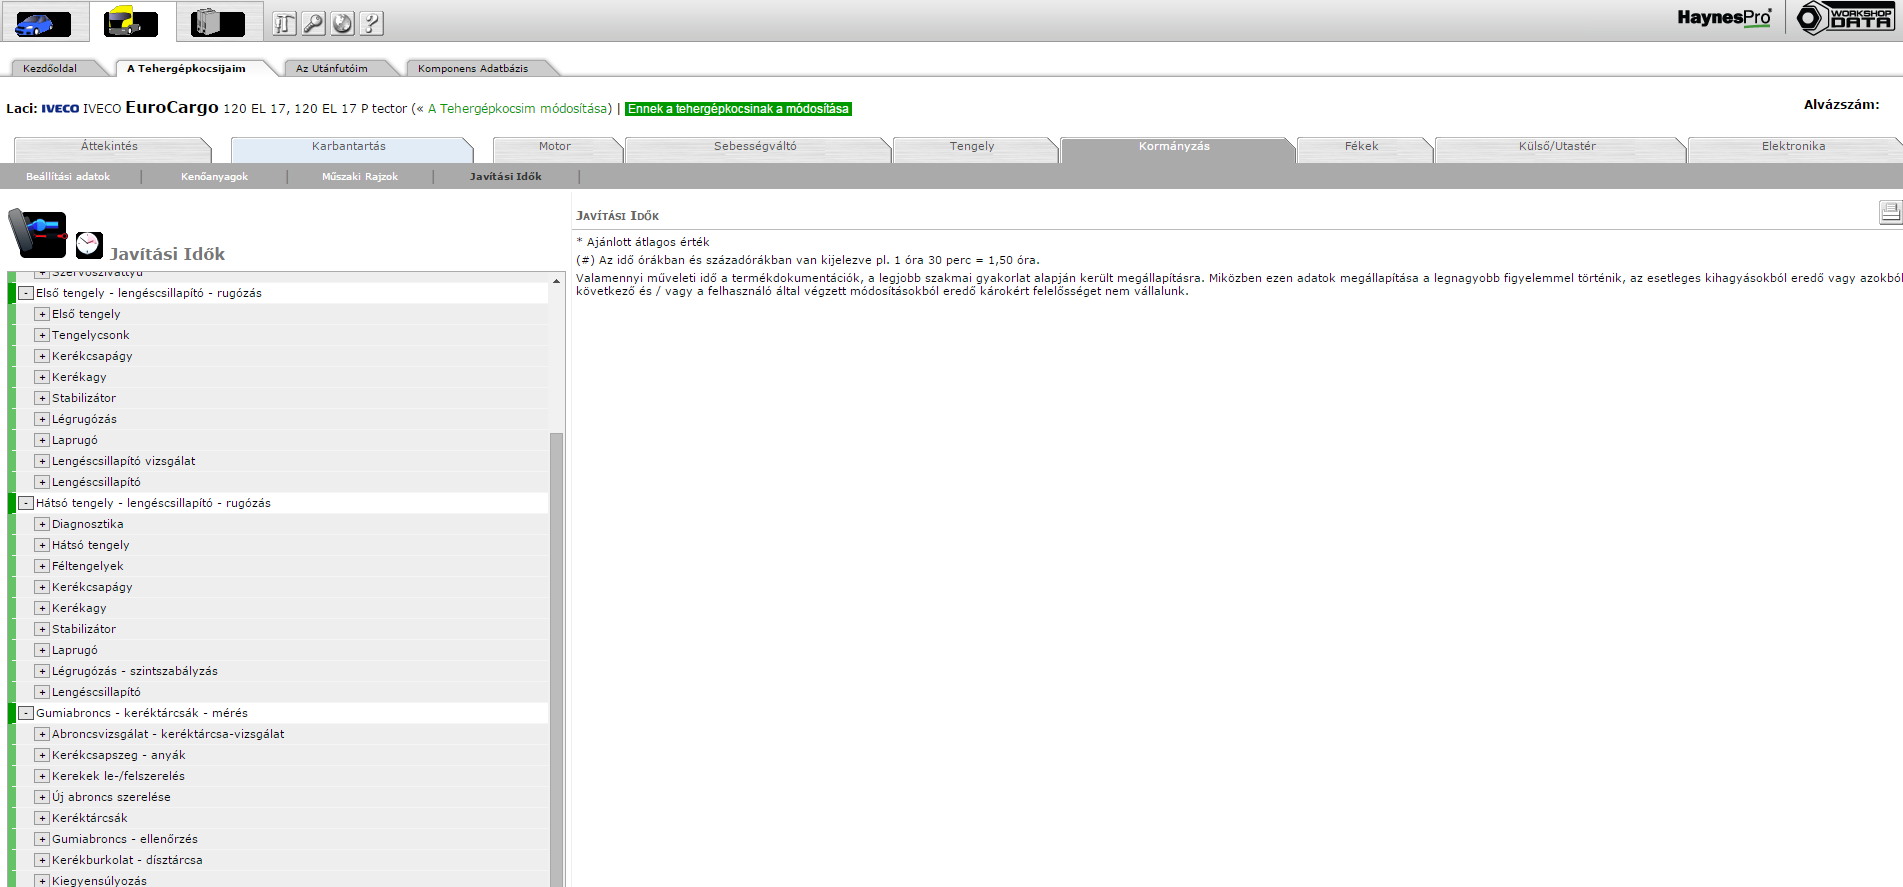The height and width of the screenshot is (887, 1903).
Task: Collapse the Első tengely - lengéscsillapító - rugózás group
Action: (27, 293)
